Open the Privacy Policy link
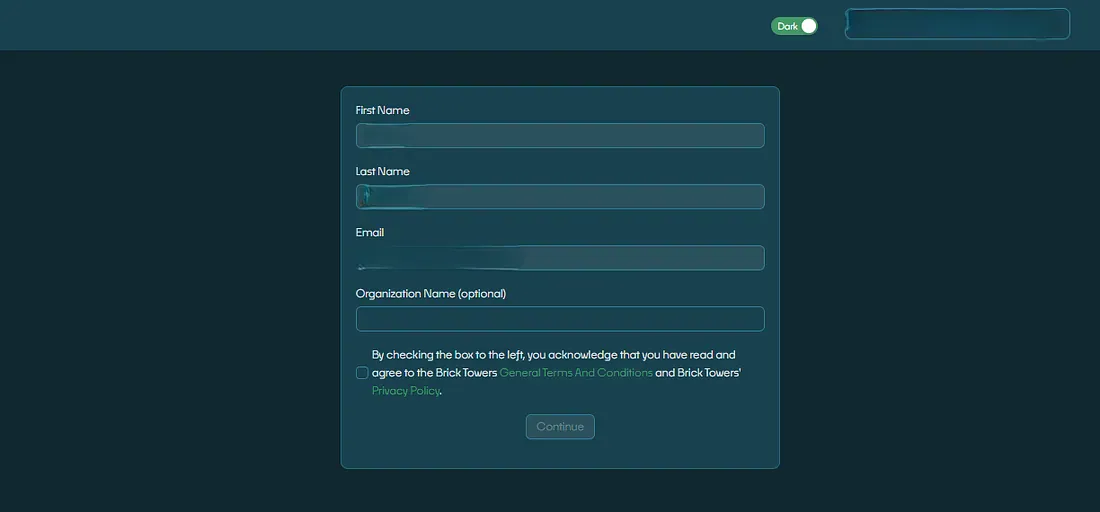Viewport: 1100px width, 512px height. click(405, 391)
